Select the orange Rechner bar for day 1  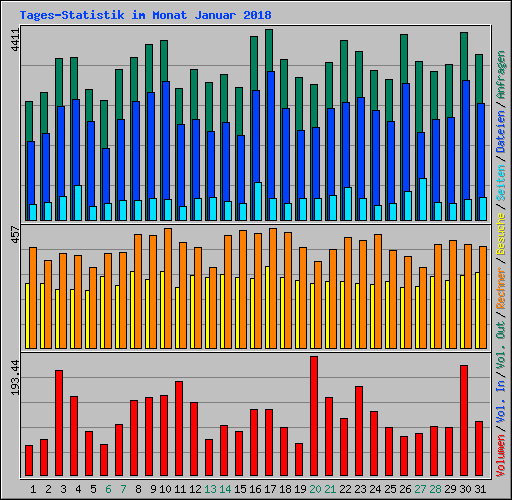tap(33, 298)
